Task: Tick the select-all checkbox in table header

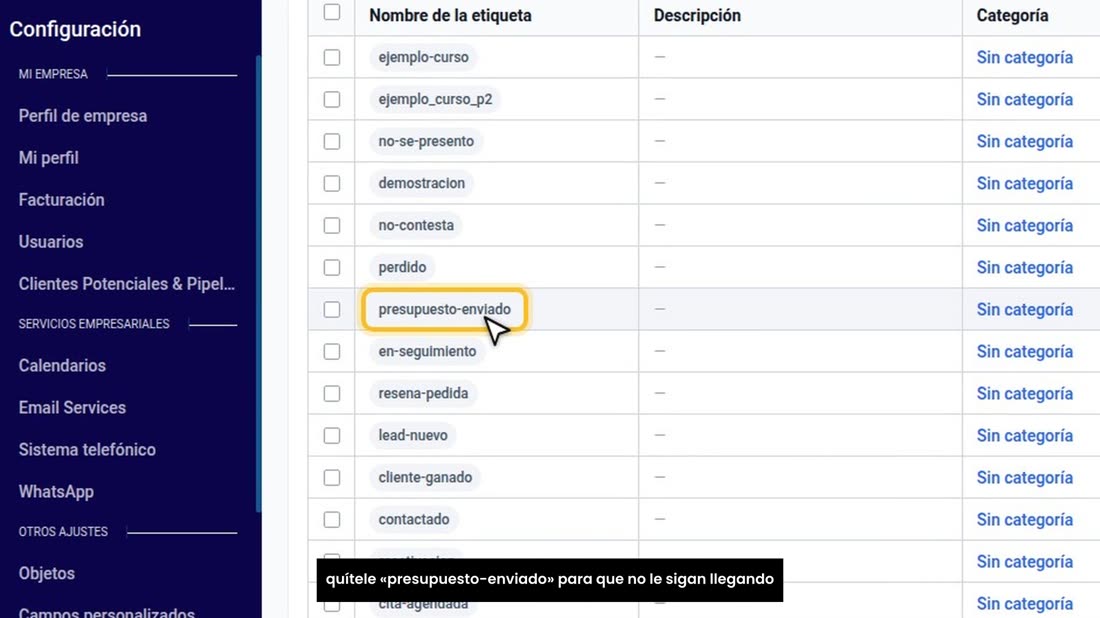Action: [x=332, y=12]
